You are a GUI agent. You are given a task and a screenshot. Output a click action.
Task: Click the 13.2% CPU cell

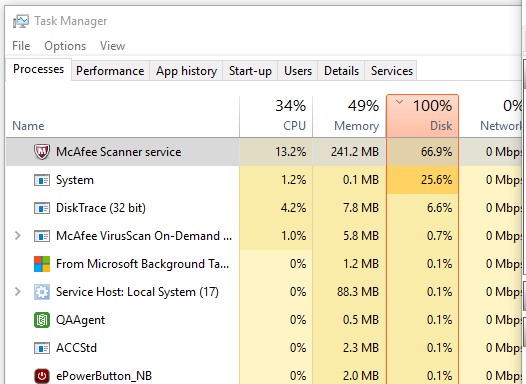pyautogui.click(x=276, y=152)
